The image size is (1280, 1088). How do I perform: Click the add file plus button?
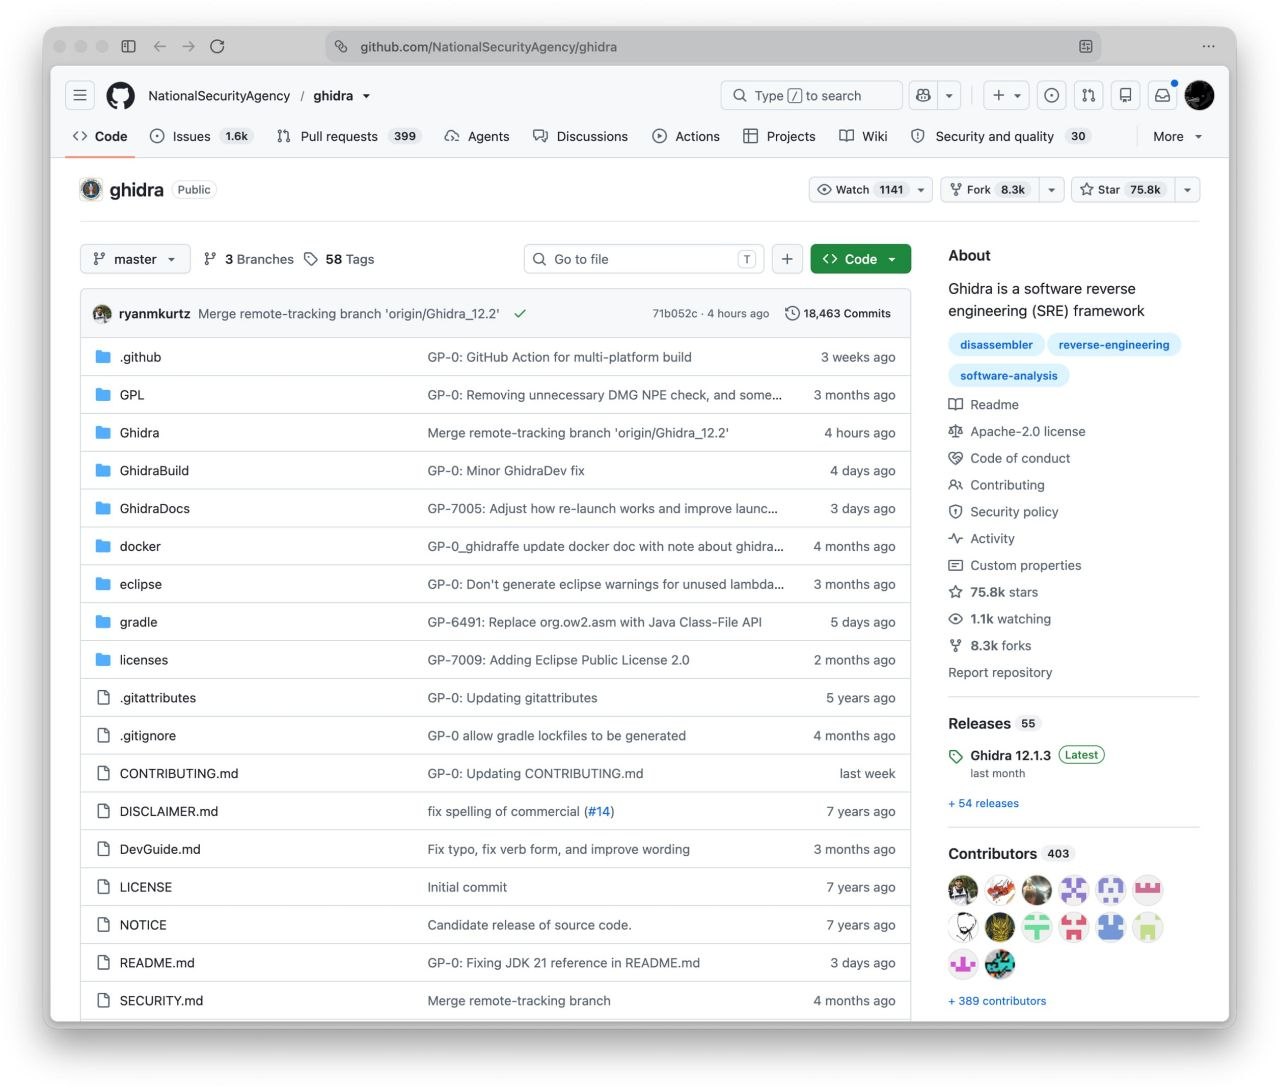click(x=787, y=259)
